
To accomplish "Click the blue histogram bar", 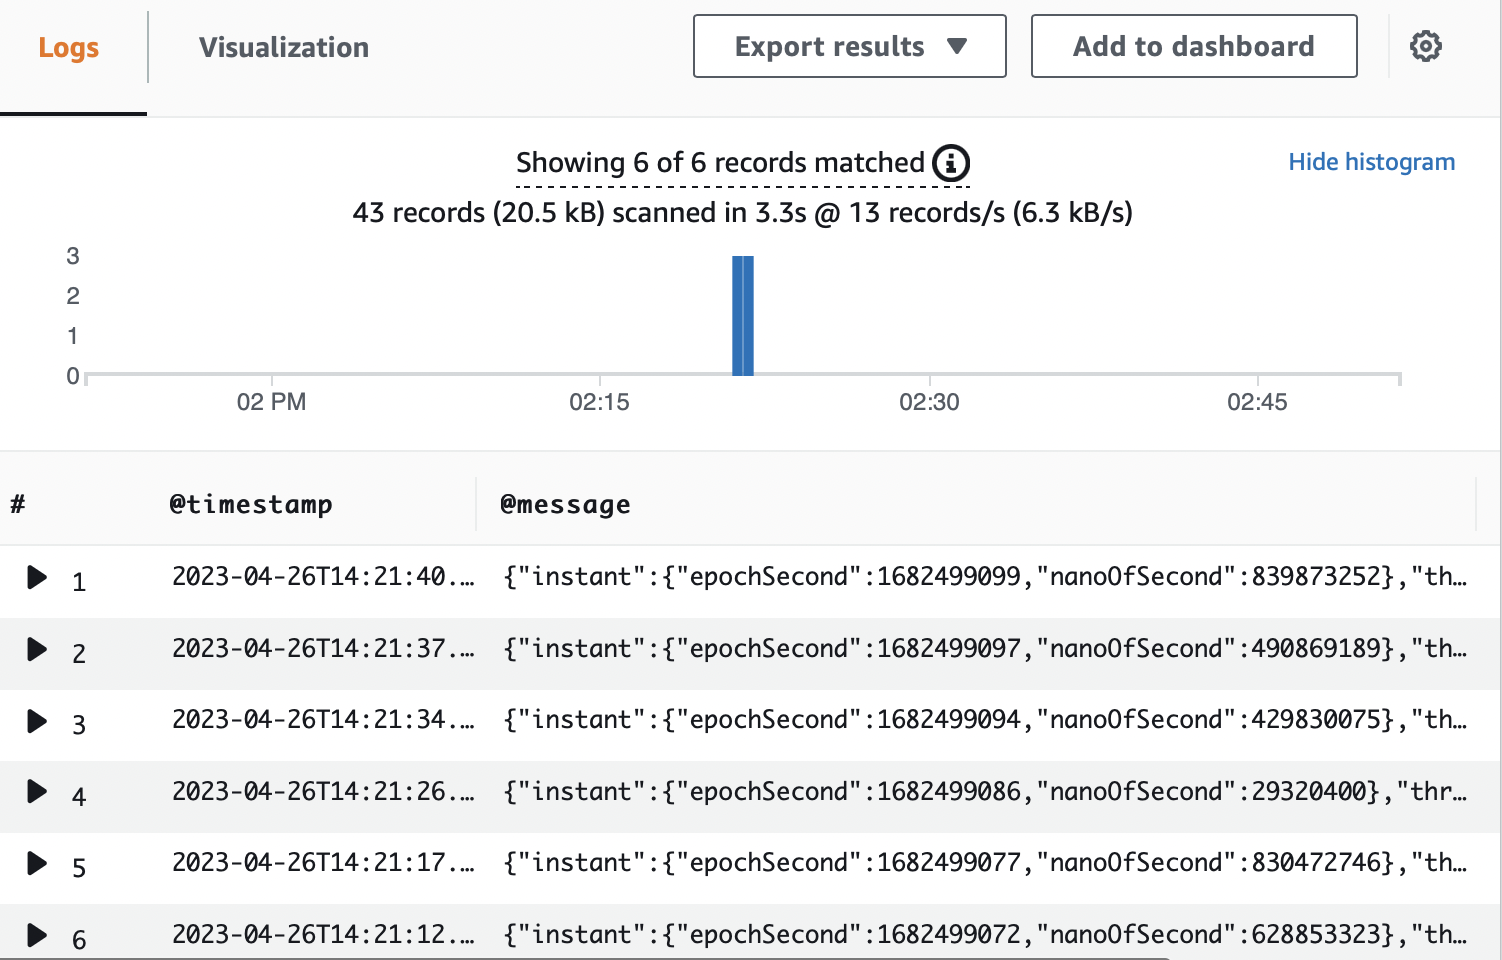I will pos(743,316).
